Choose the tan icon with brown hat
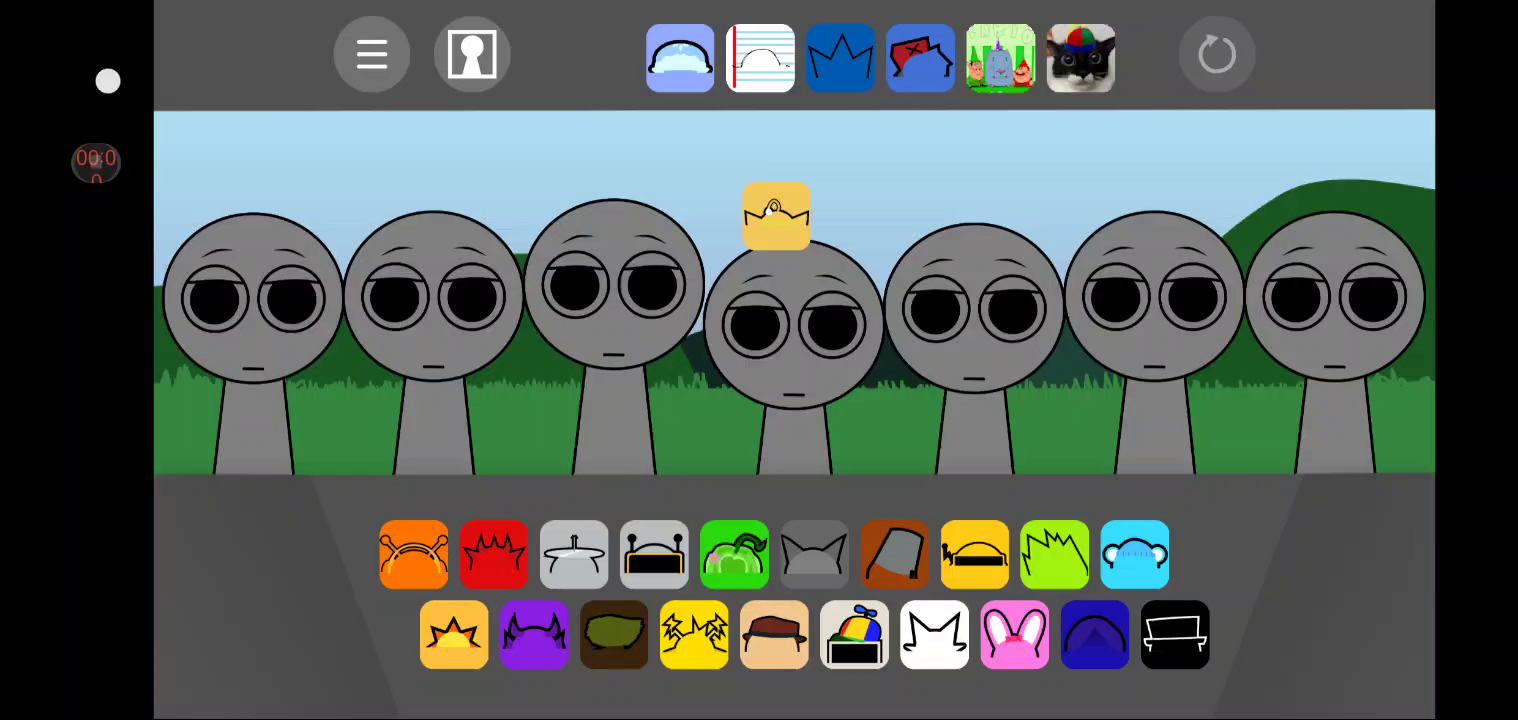Screen dimensions: 1518x720 (774, 635)
